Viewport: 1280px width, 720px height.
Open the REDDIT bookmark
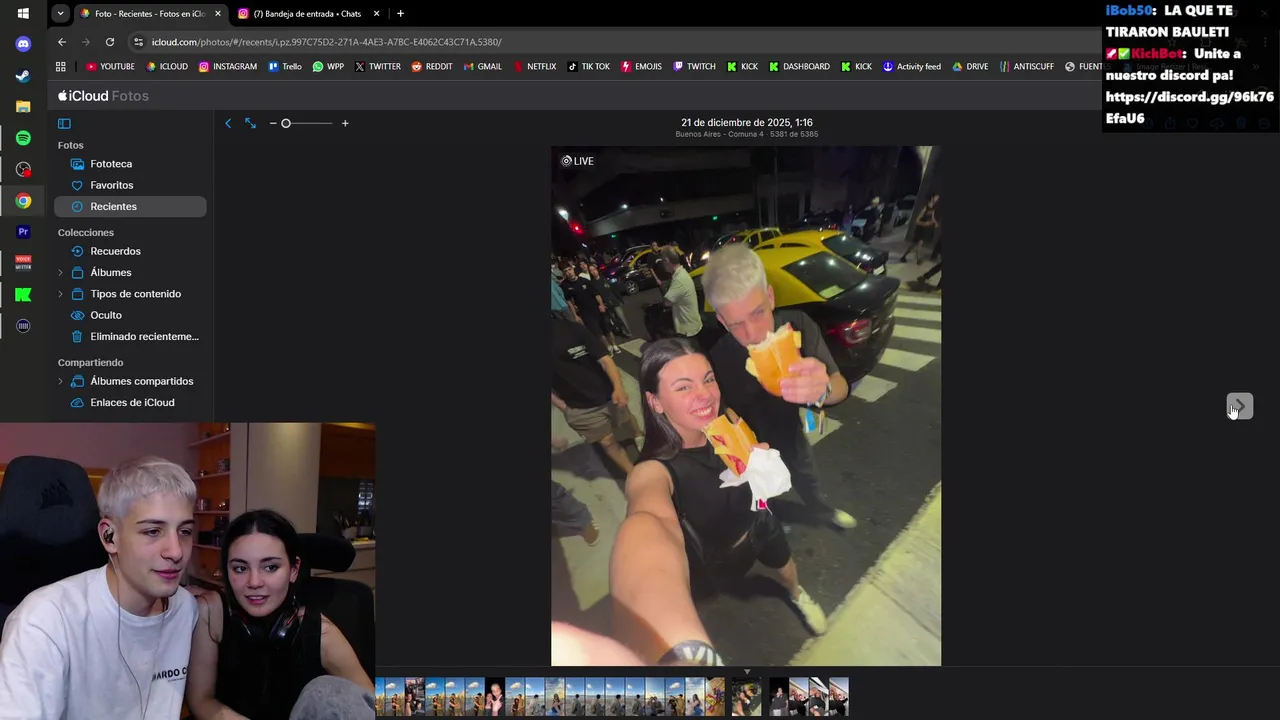[432, 67]
